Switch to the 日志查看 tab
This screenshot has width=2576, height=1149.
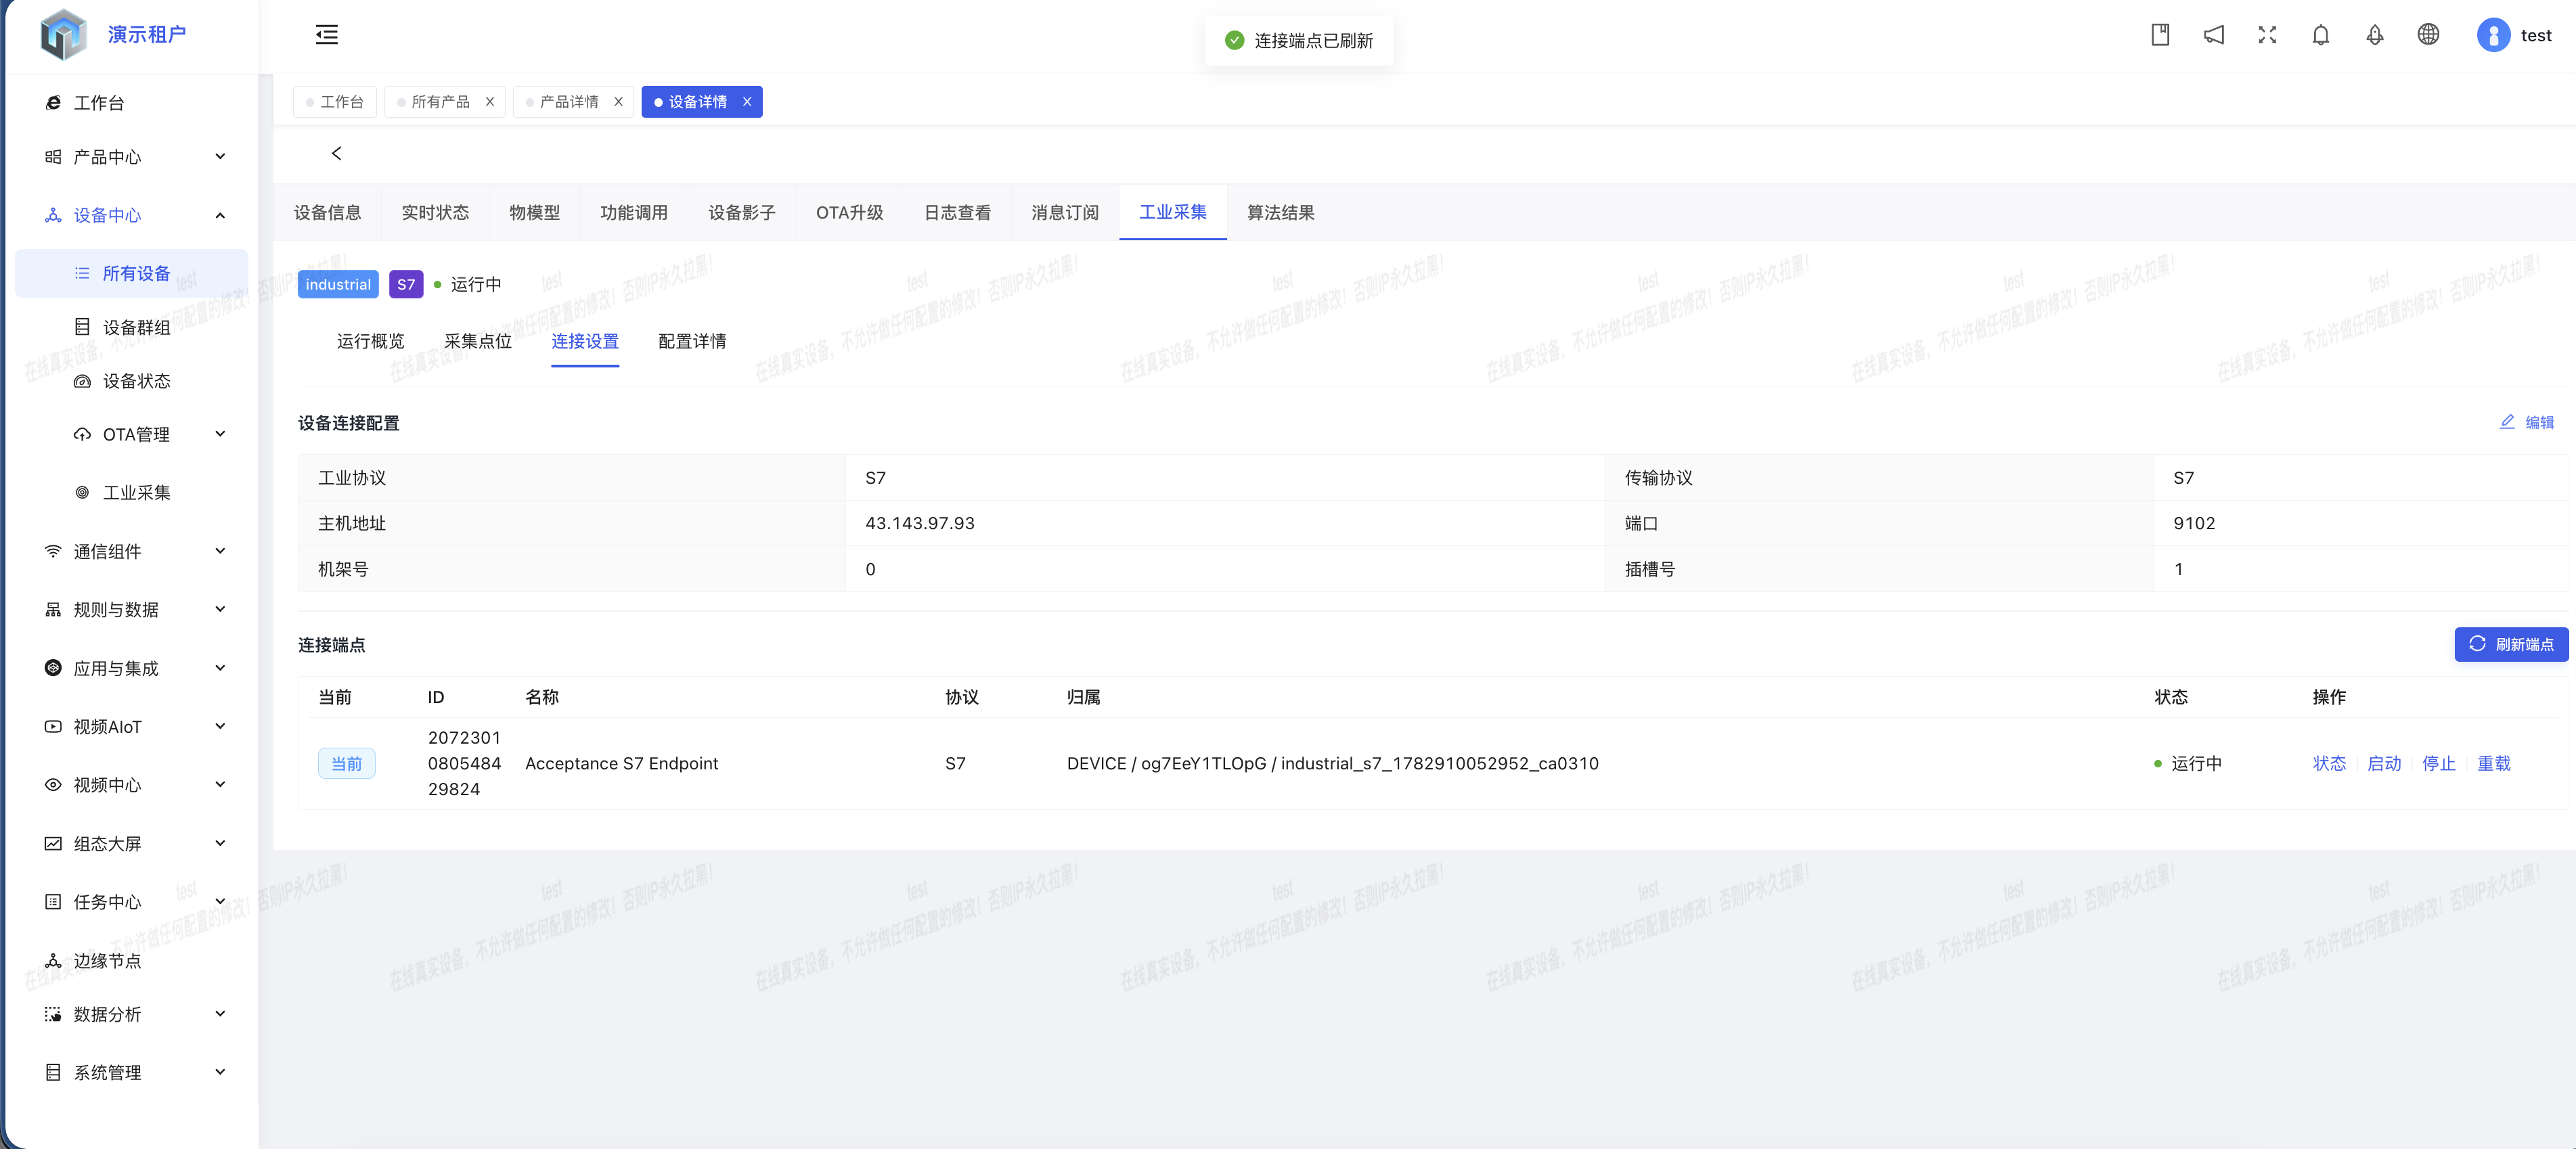[957, 212]
